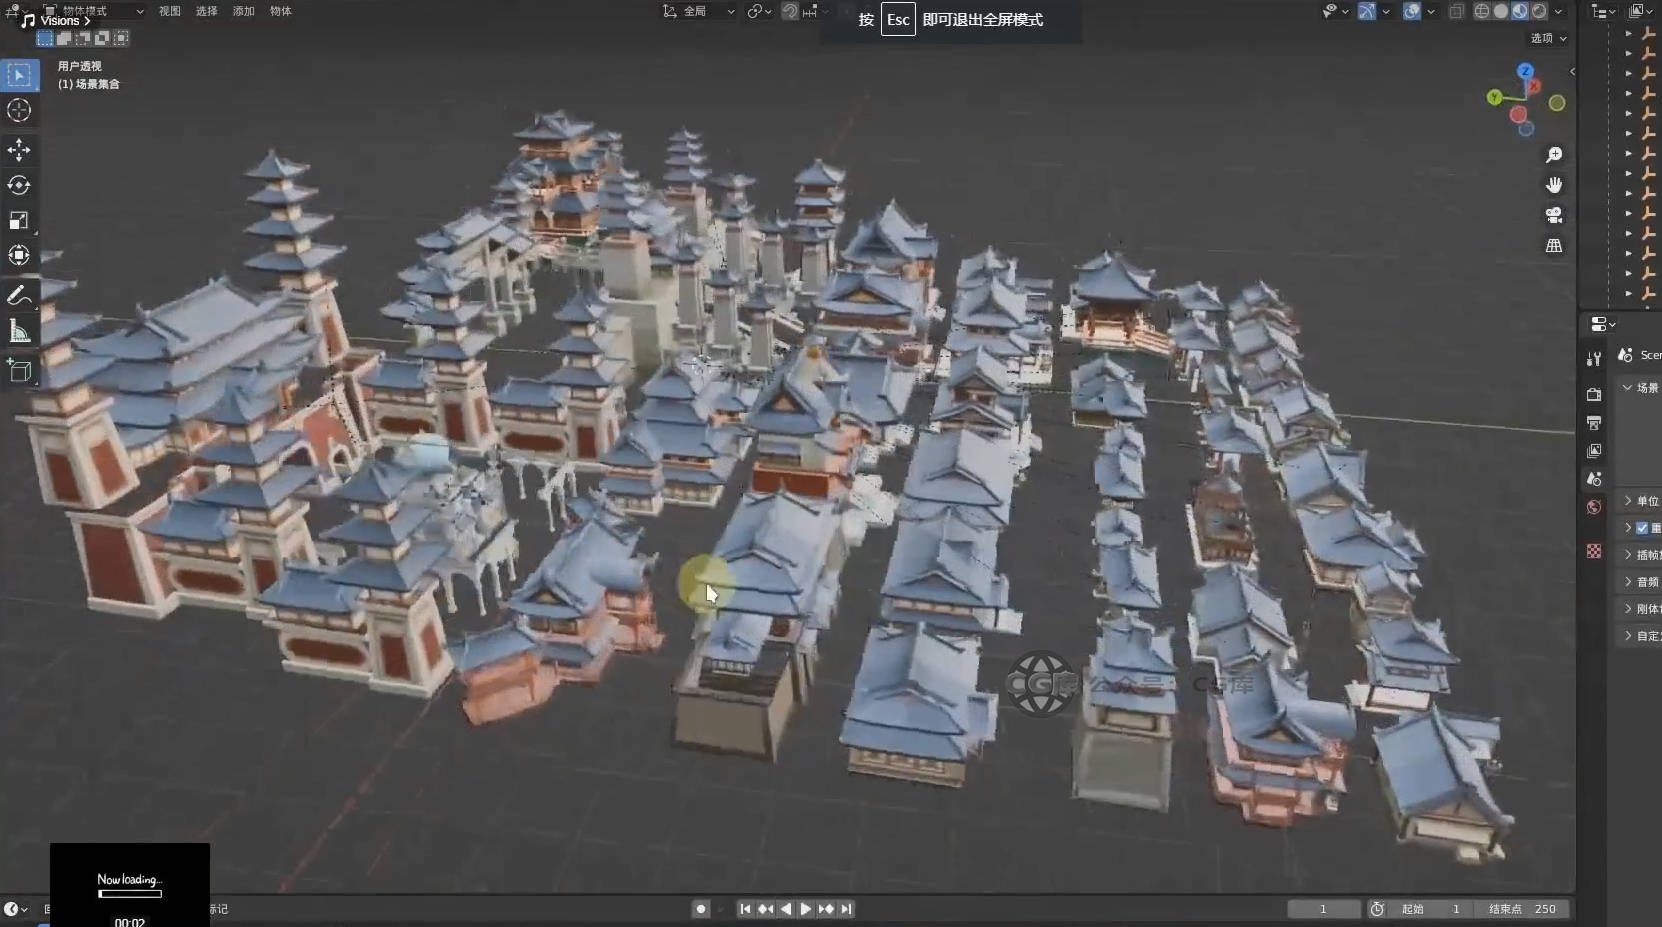Toggle the gravity checkbox in scene properties

tap(1642, 528)
